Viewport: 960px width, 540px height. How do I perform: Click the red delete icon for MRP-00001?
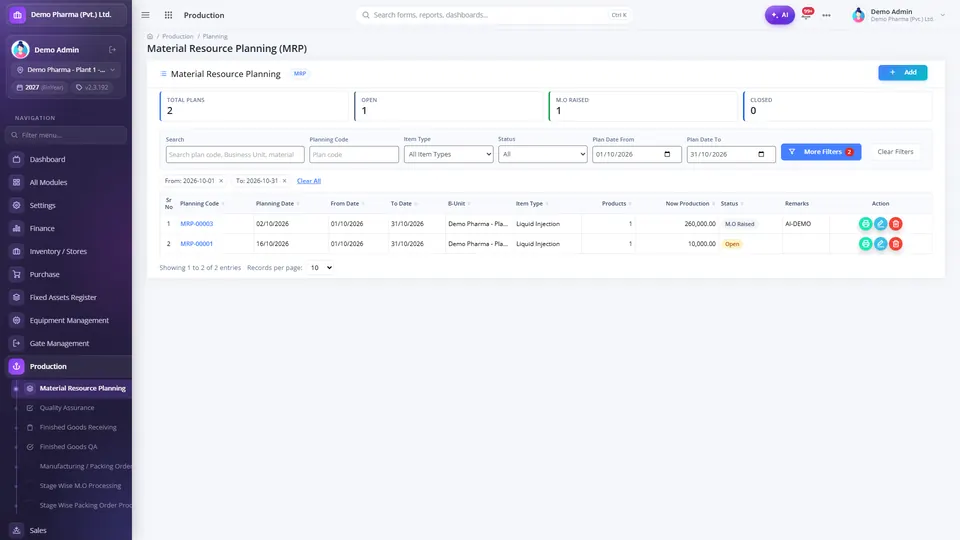tap(896, 244)
